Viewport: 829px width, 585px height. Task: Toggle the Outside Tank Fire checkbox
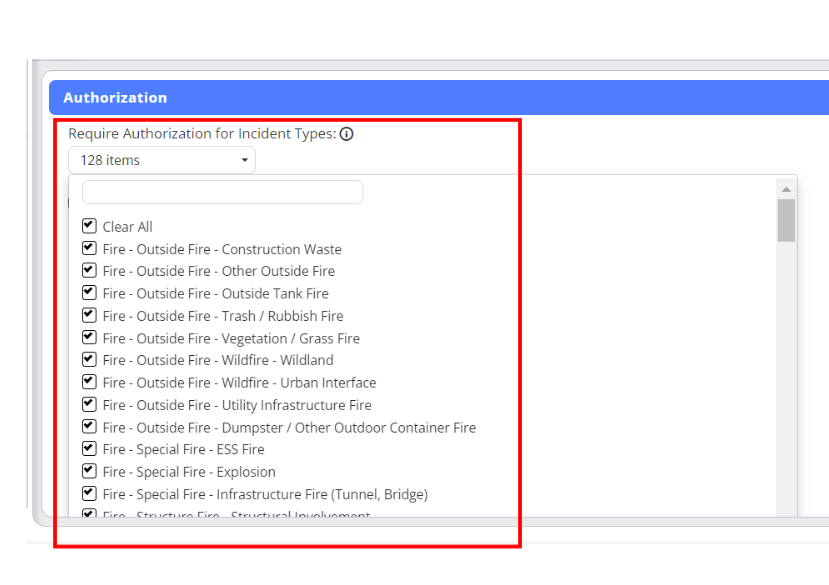pyautogui.click(x=89, y=293)
